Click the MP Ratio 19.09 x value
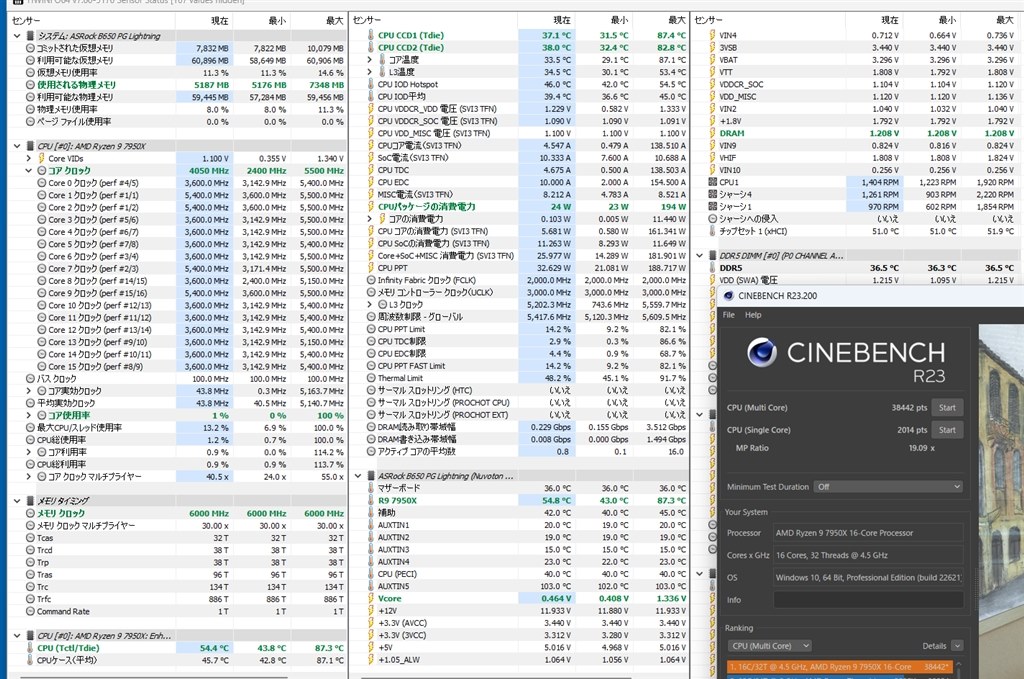Image resolution: width=1024 pixels, height=679 pixels. [921, 448]
